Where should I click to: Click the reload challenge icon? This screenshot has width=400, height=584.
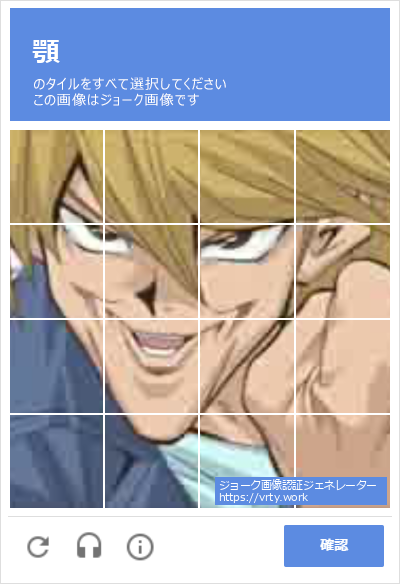38,546
